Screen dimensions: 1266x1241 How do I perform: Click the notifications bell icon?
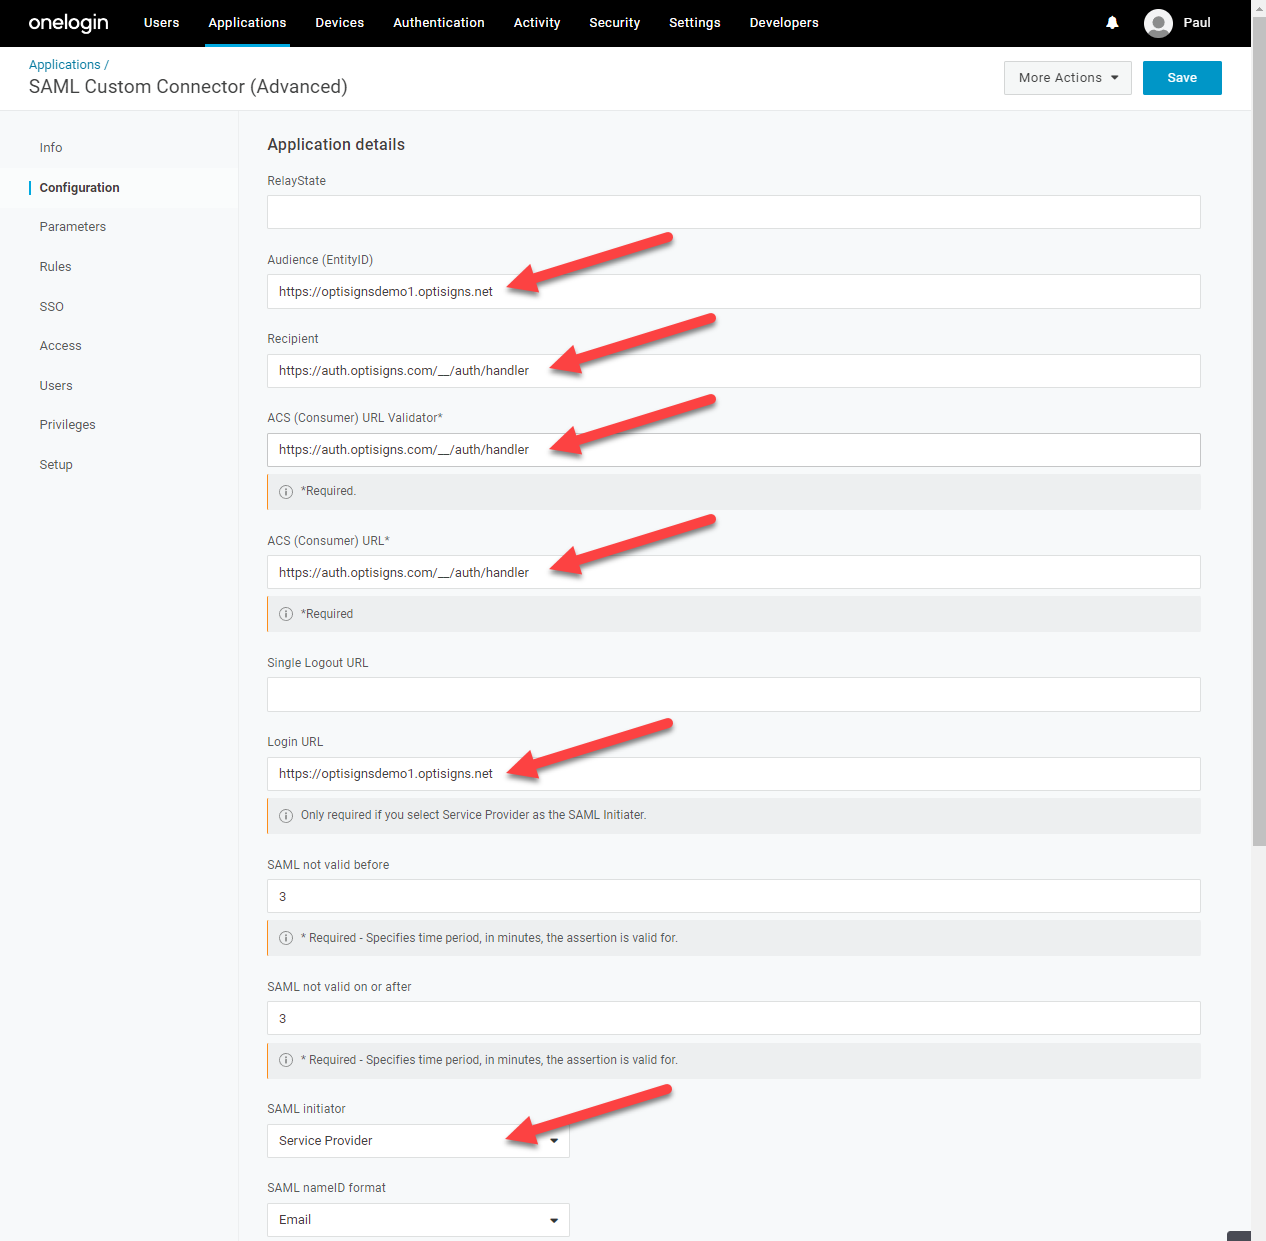click(x=1112, y=23)
